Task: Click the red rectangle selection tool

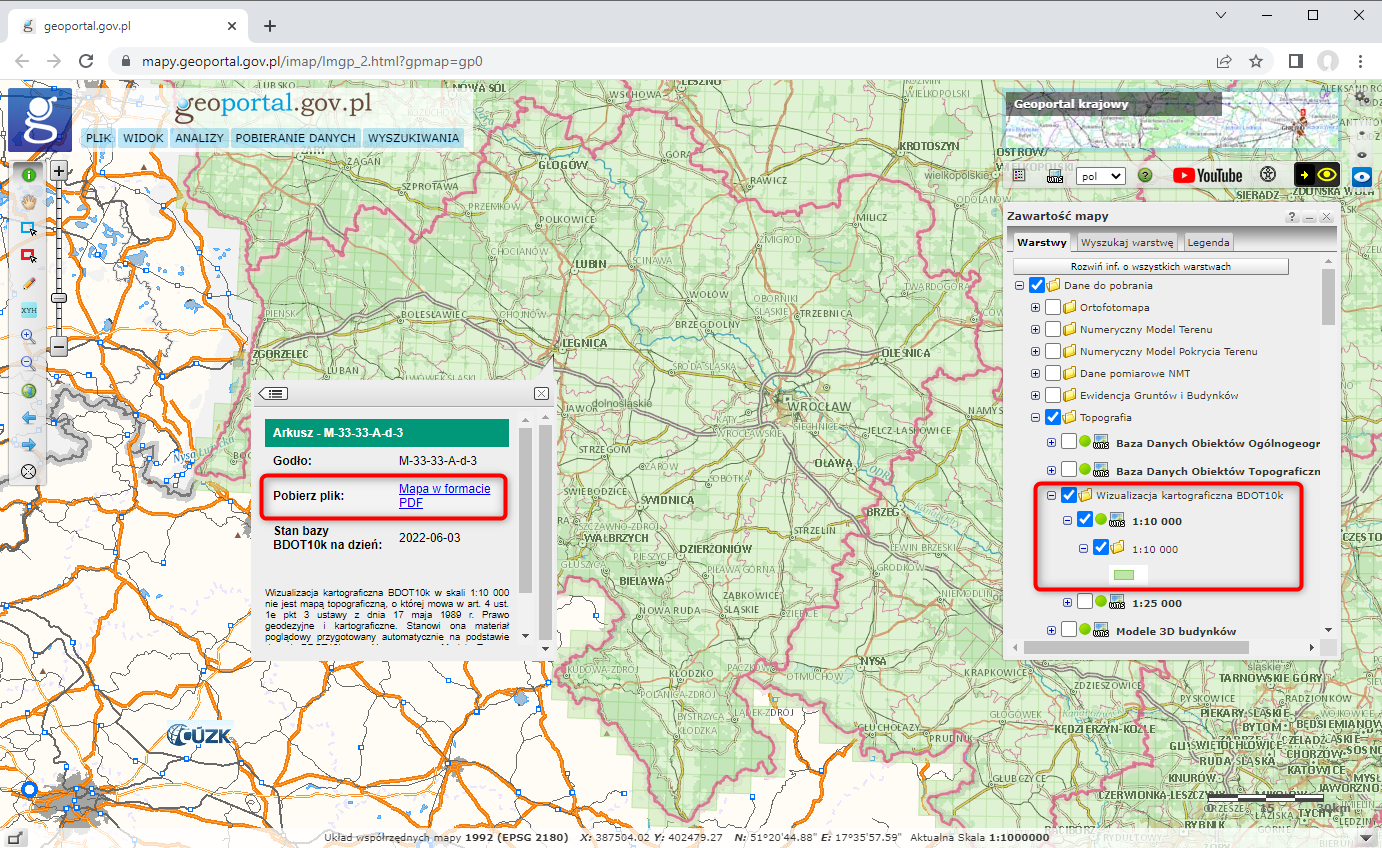Action: tap(29, 256)
